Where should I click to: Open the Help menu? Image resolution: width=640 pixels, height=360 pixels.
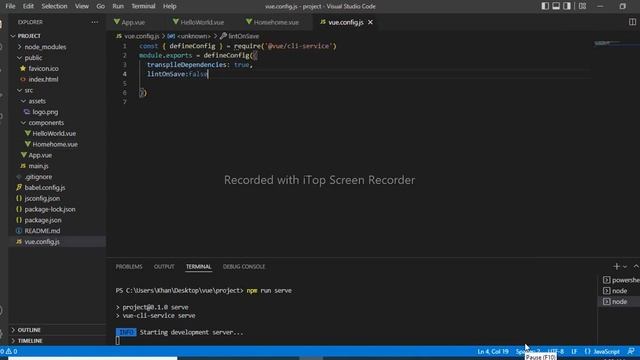point(169,6)
